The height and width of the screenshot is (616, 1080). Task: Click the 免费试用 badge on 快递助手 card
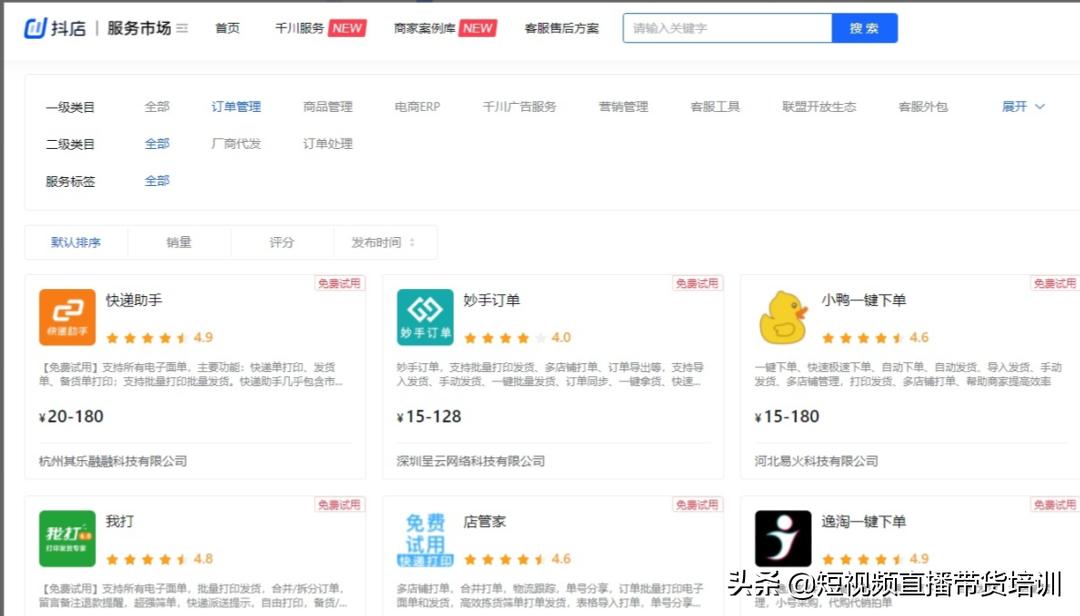pyautogui.click(x=339, y=283)
